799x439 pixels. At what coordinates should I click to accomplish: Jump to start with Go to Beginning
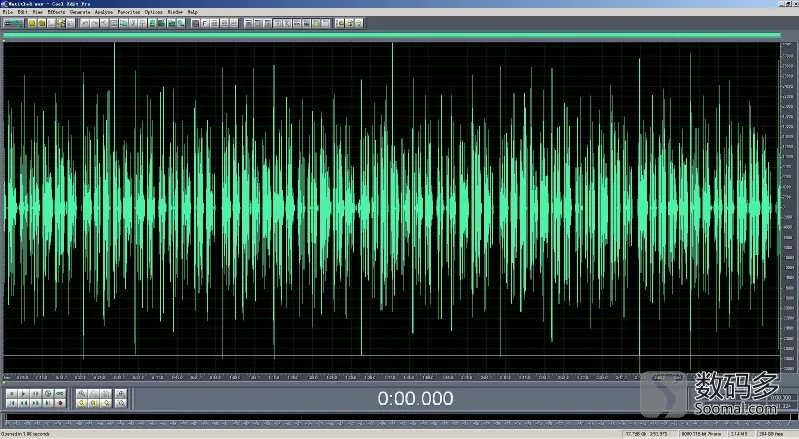pos(11,403)
